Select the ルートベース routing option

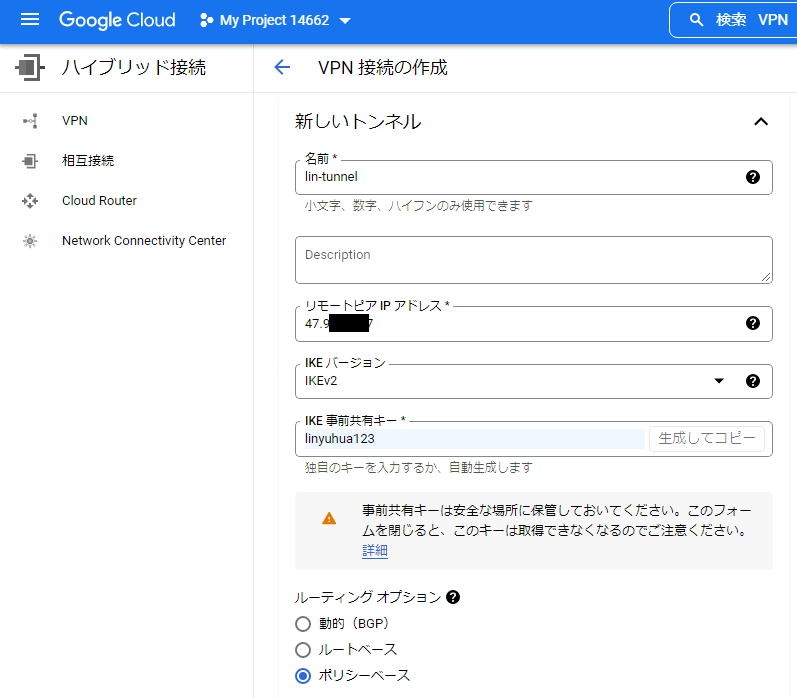tap(303, 650)
